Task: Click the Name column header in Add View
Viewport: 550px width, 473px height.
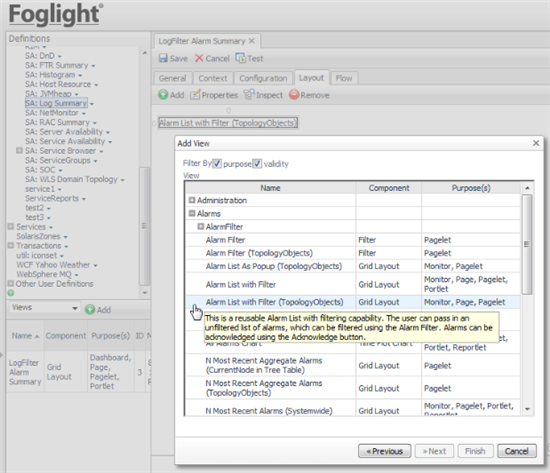Action: click(270, 188)
